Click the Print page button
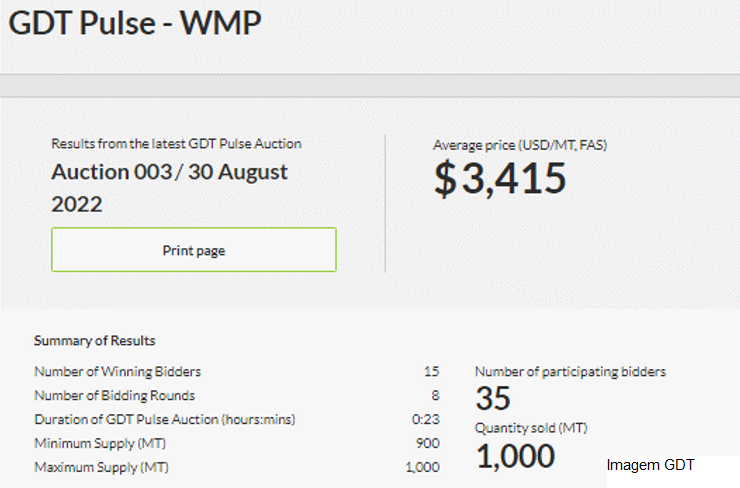The width and height of the screenshot is (740, 488). (x=194, y=250)
